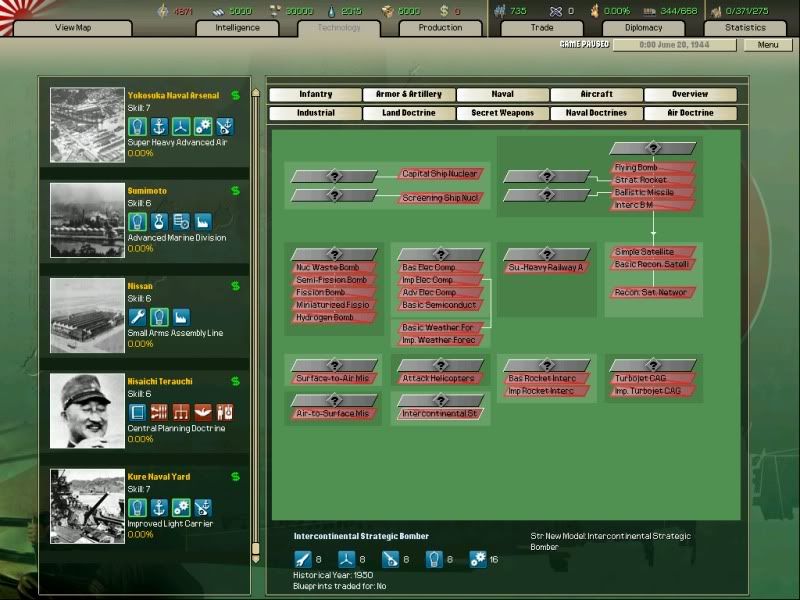800x600 pixels.
Task: Click the dollar icon next to Hisaichi Terauchi
Action: click(x=235, y=382)
